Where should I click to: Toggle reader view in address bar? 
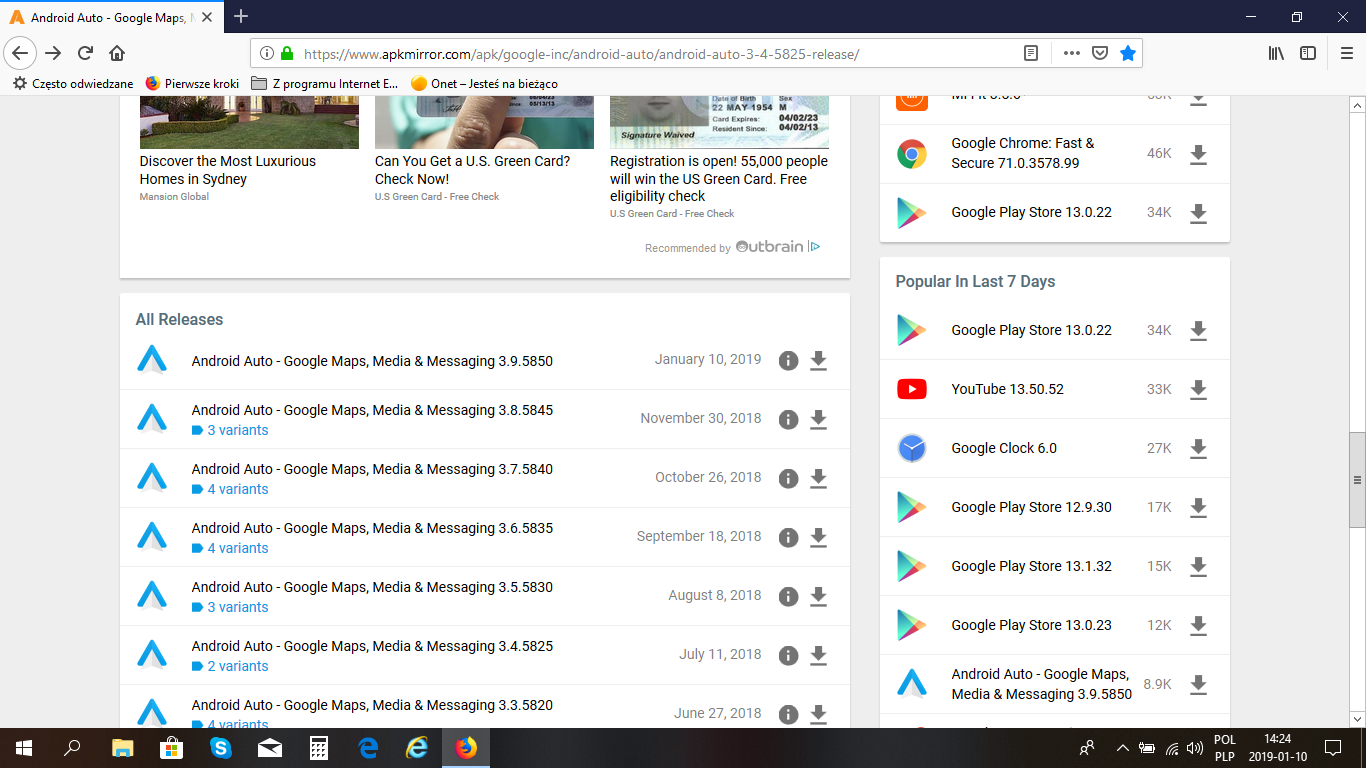(1031, 53)
